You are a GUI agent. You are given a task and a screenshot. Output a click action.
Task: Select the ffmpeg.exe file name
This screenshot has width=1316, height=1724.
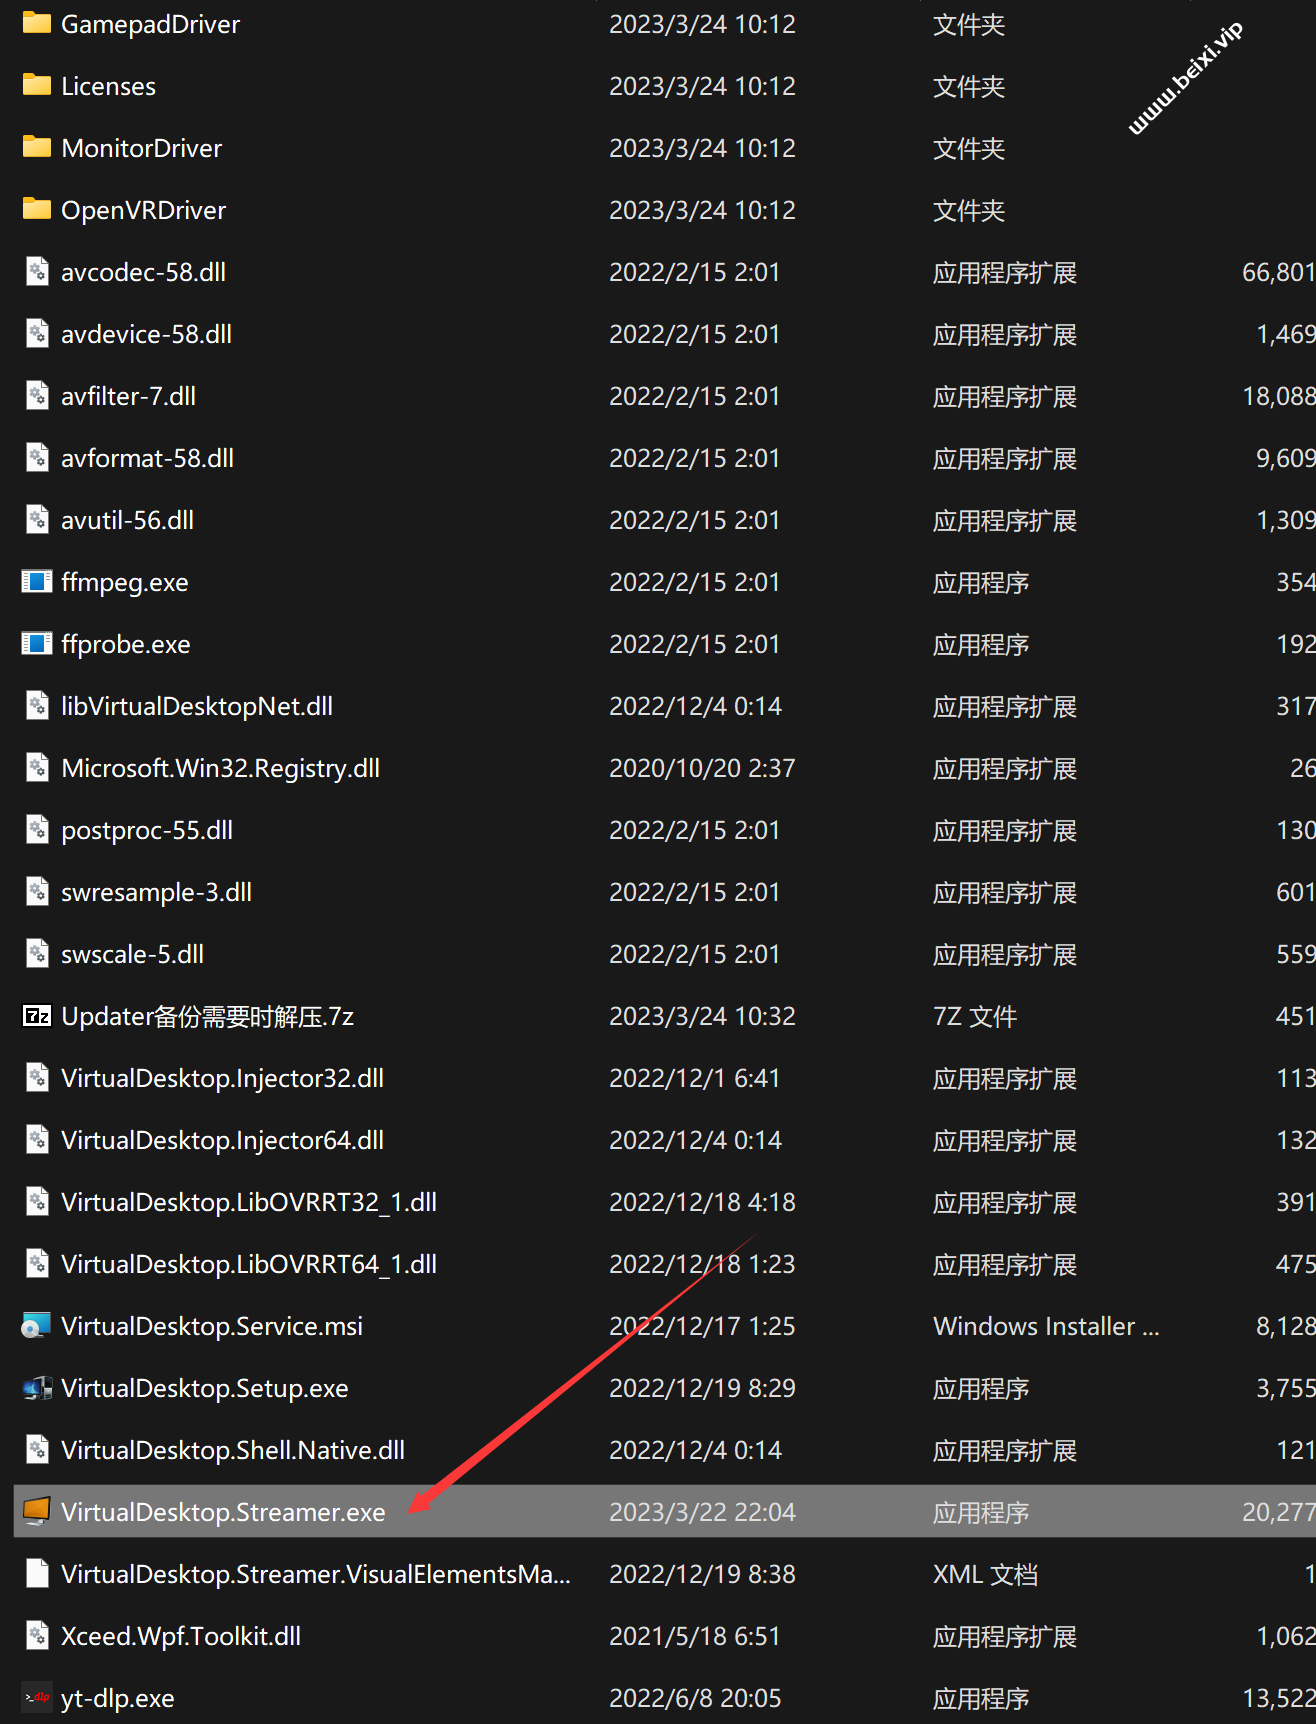tap(124, 582)
